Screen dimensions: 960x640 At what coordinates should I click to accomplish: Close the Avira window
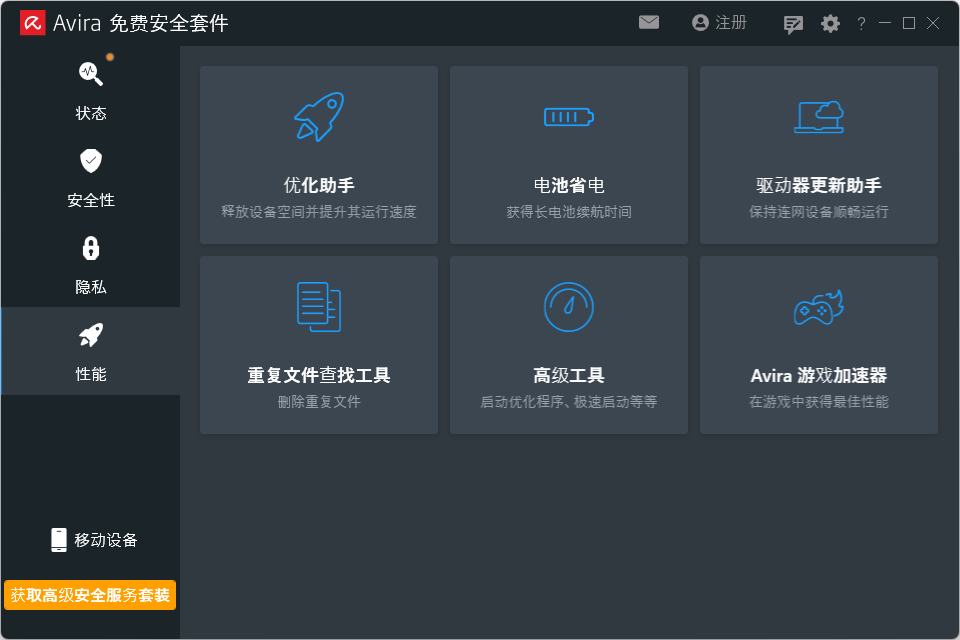933,23
